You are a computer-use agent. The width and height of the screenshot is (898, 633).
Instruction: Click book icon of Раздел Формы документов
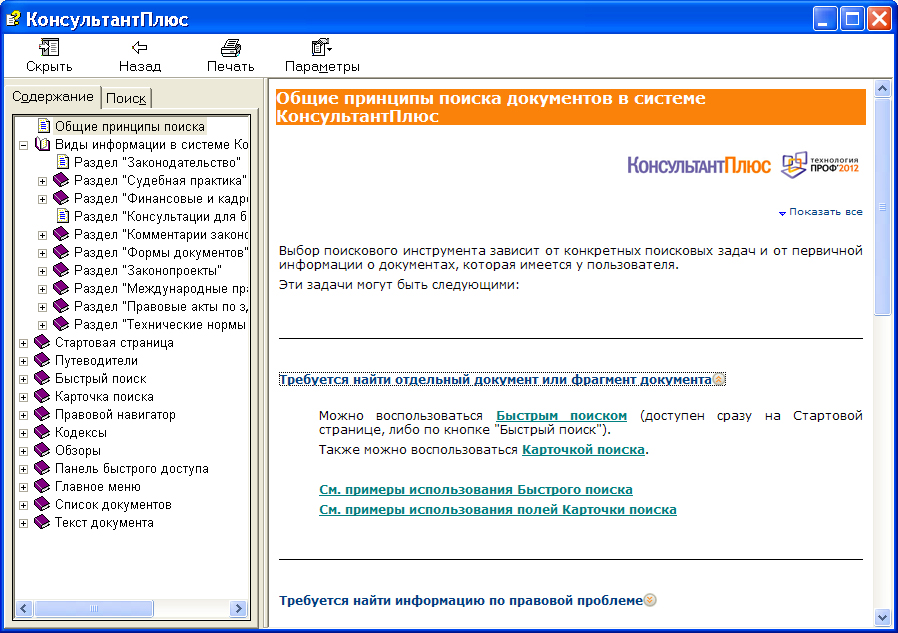tap(61, 252)
